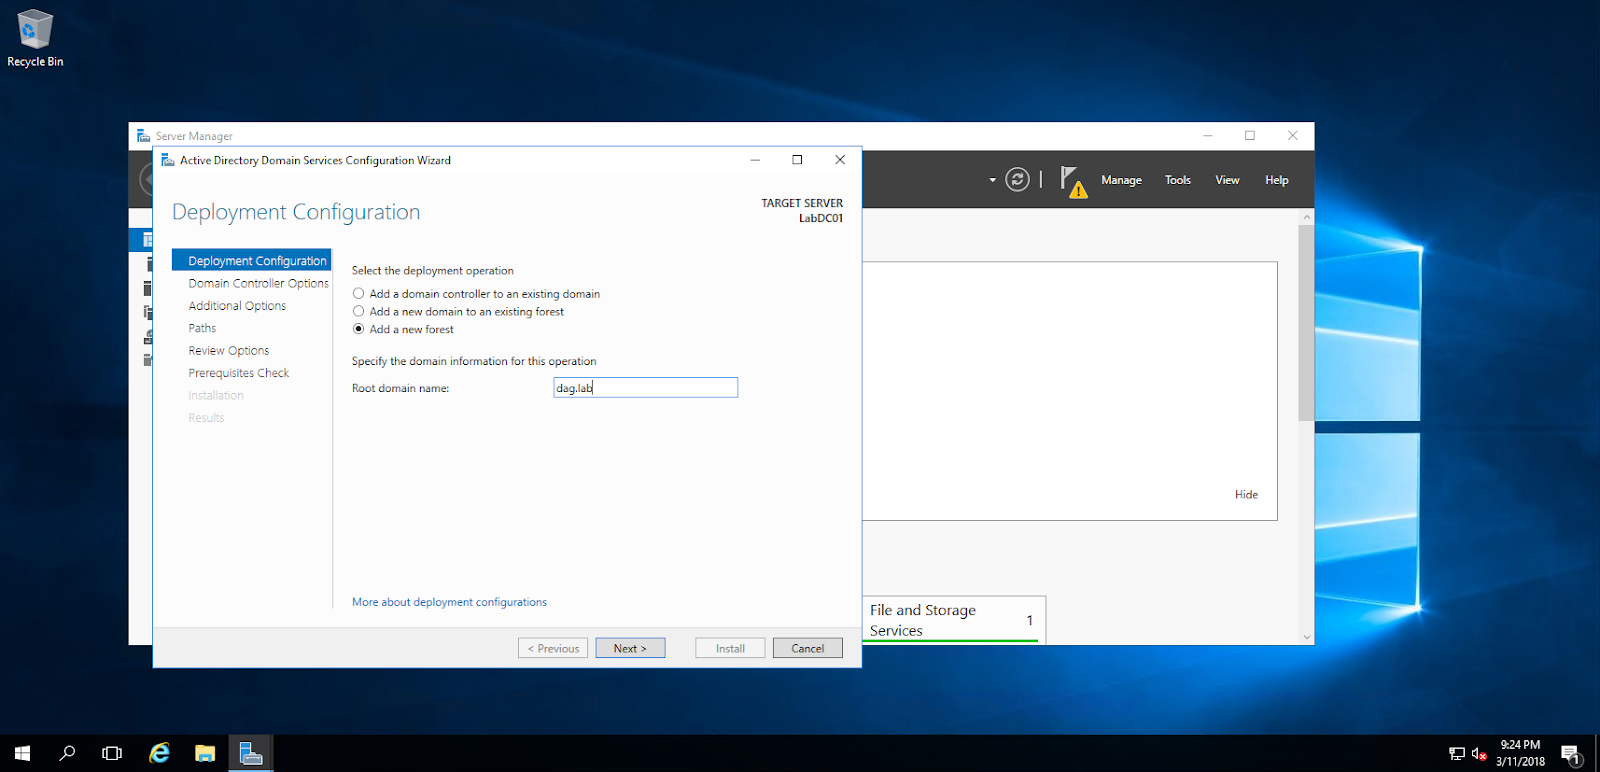Open the Help menu
The height and width of the screenshot is (772, 1600).
(x=1277, y=180)
